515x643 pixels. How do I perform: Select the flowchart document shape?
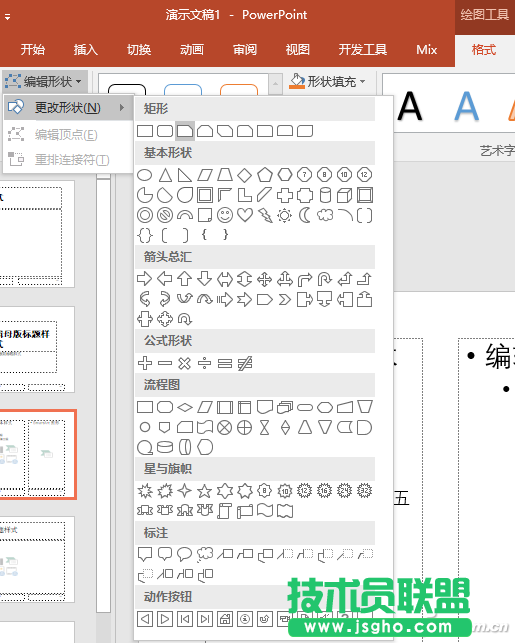(x=265, y=407)
